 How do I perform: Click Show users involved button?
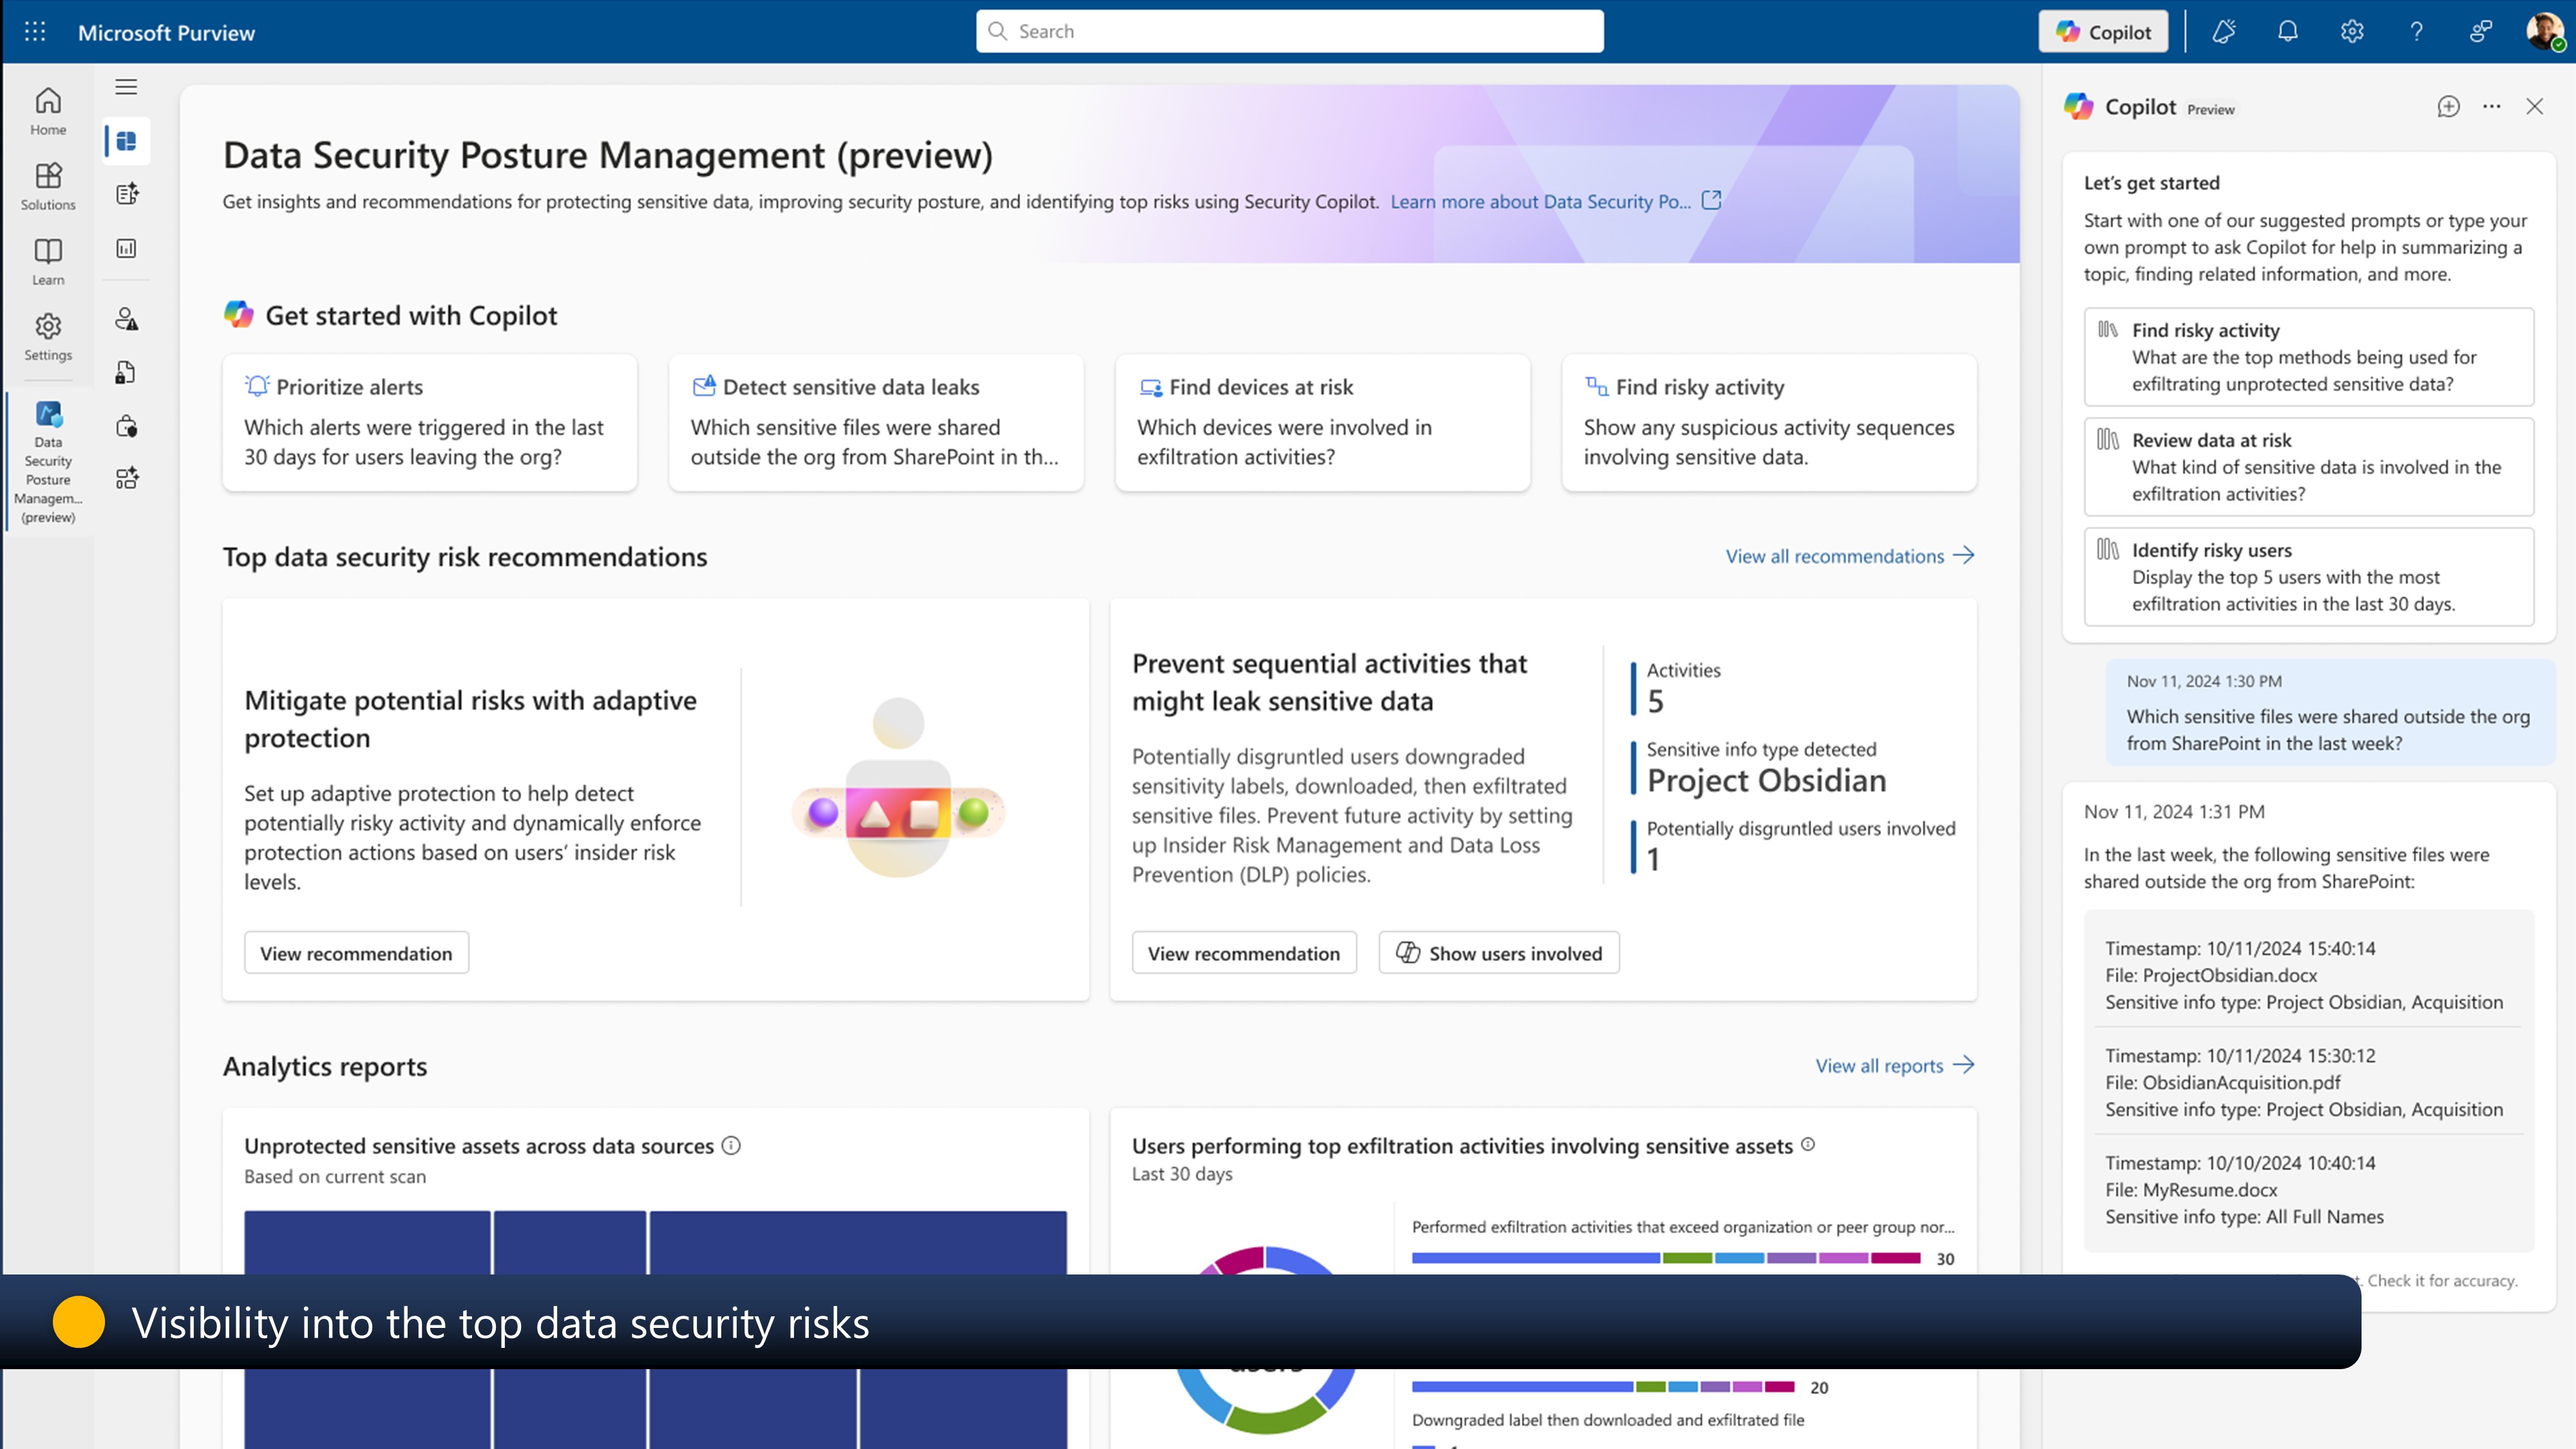pyautogui.click(x=1498, y=953)
